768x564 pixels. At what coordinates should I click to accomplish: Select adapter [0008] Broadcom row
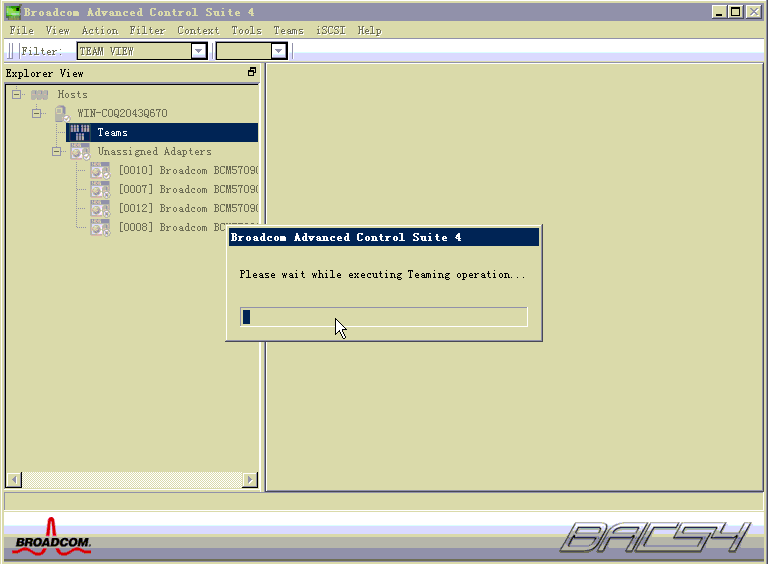click(x=172, y=228)
